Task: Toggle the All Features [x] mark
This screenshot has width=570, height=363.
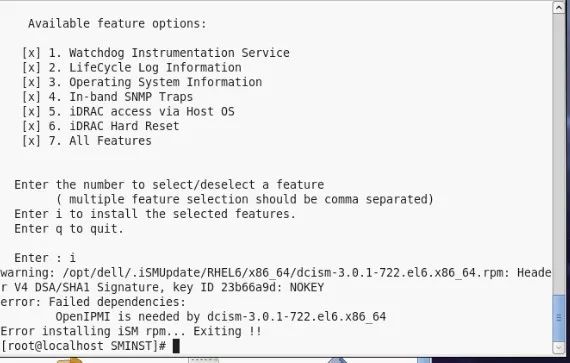Action: [31, 141]
